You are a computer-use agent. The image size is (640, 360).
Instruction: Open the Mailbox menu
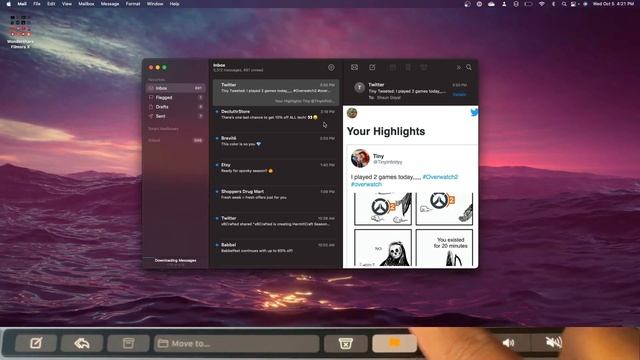click(x=86, y=4)
